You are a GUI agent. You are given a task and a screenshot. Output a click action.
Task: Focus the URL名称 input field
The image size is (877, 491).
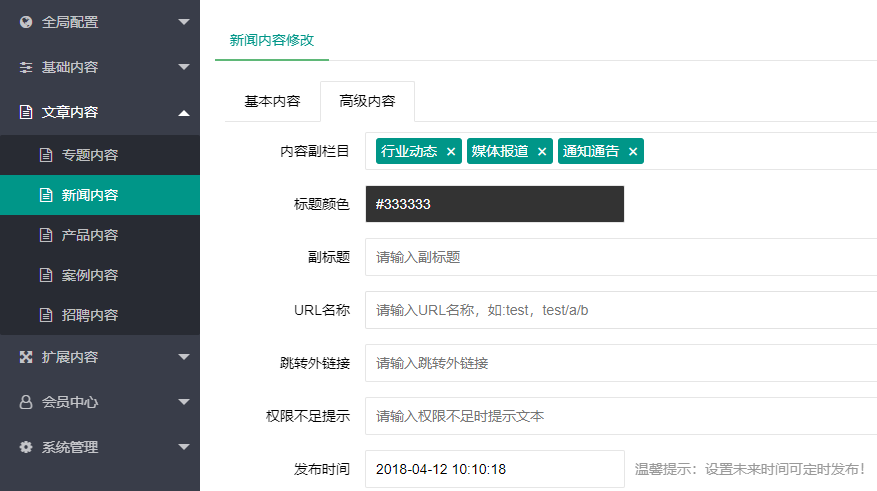click(620, 310)
